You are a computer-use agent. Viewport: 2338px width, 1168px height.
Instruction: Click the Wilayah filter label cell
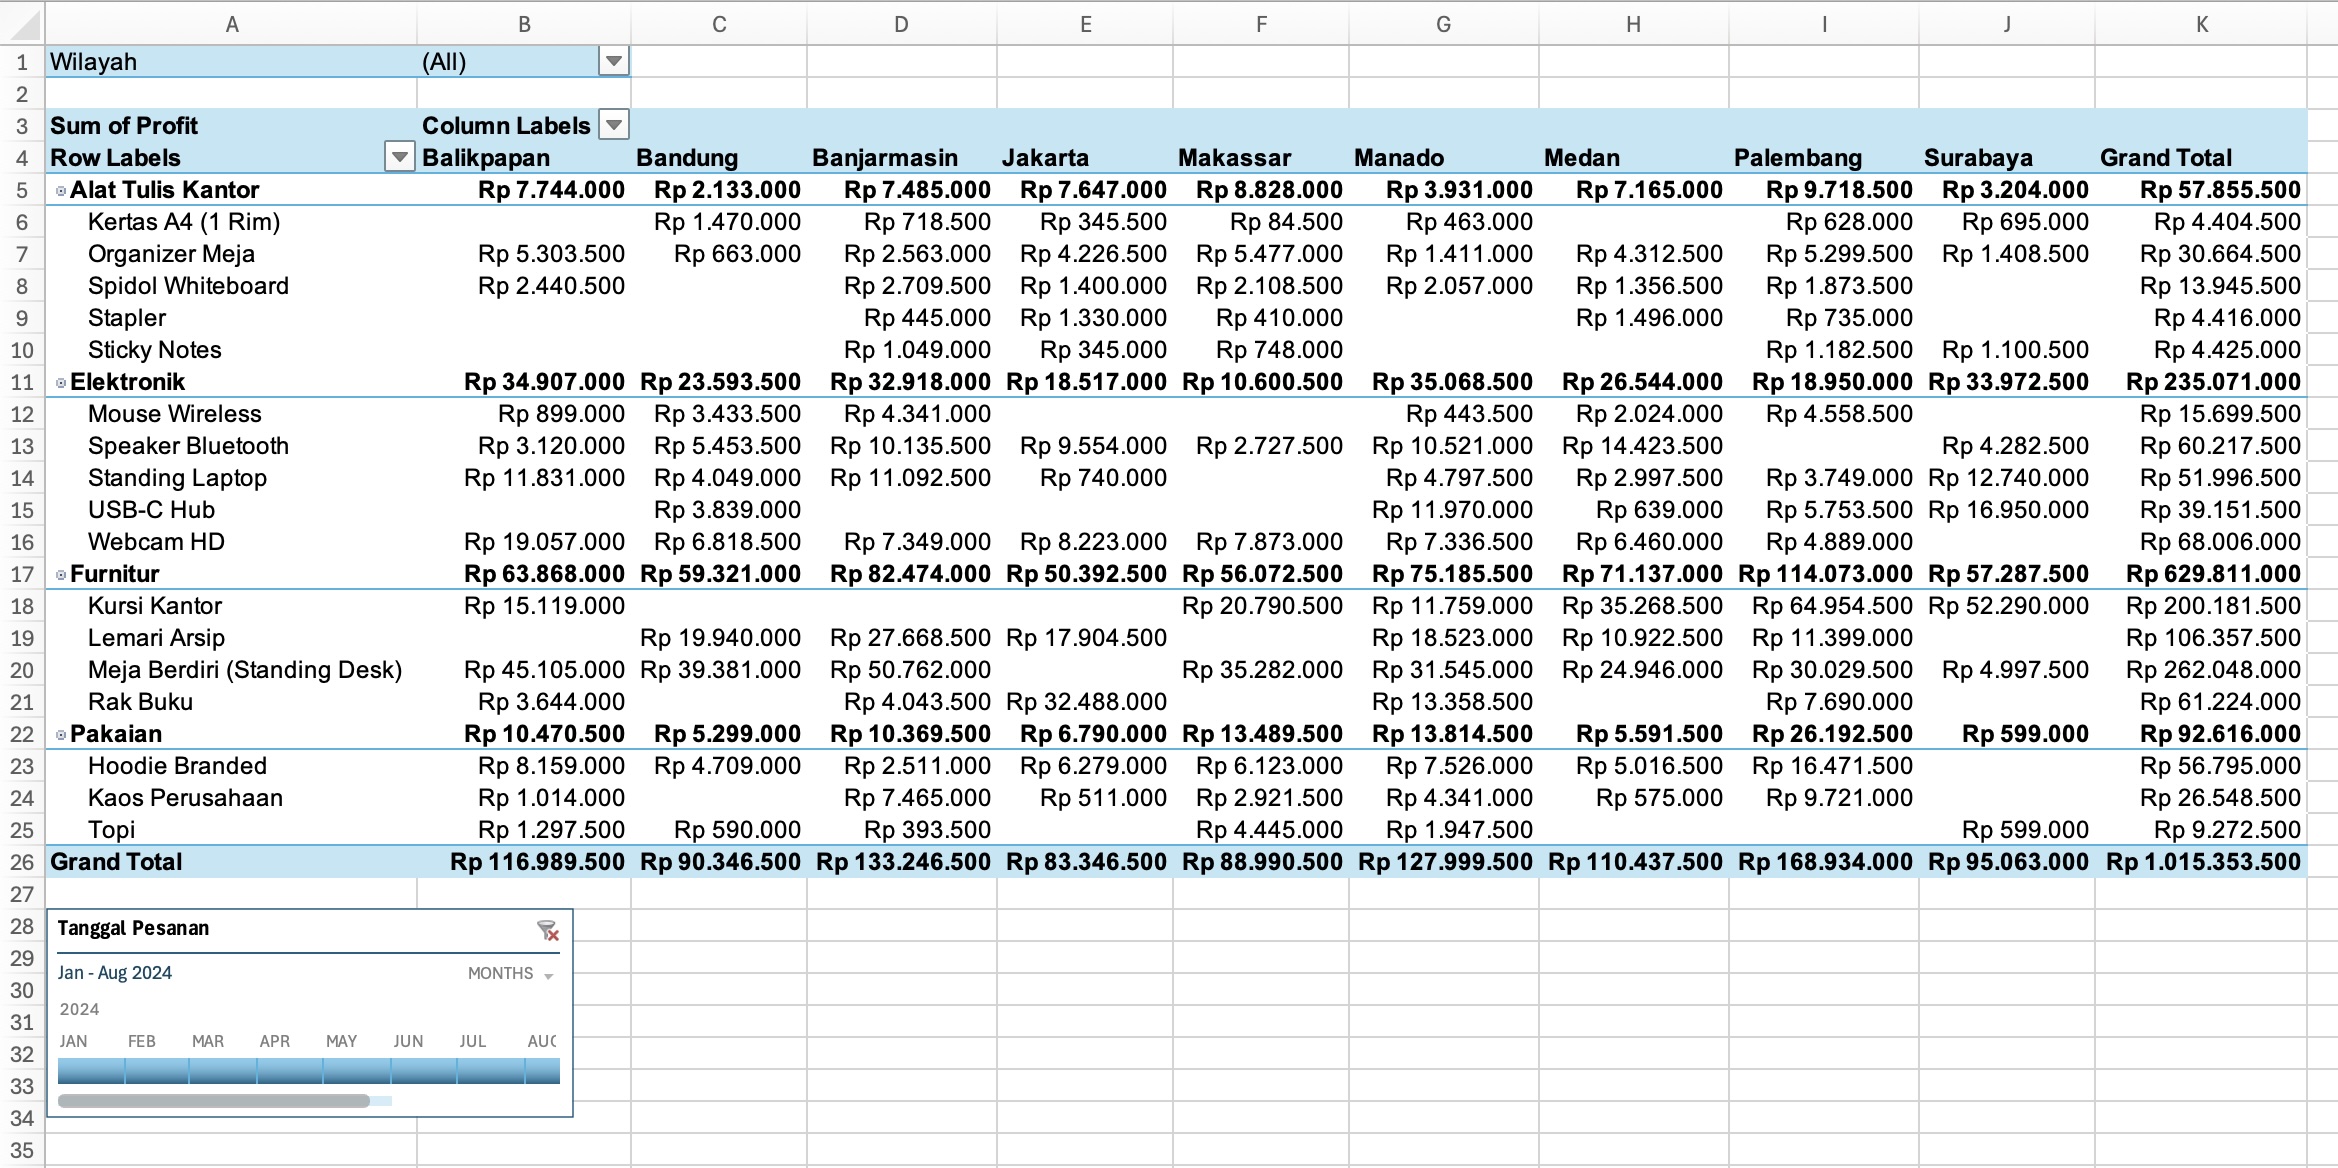[231, 62]
